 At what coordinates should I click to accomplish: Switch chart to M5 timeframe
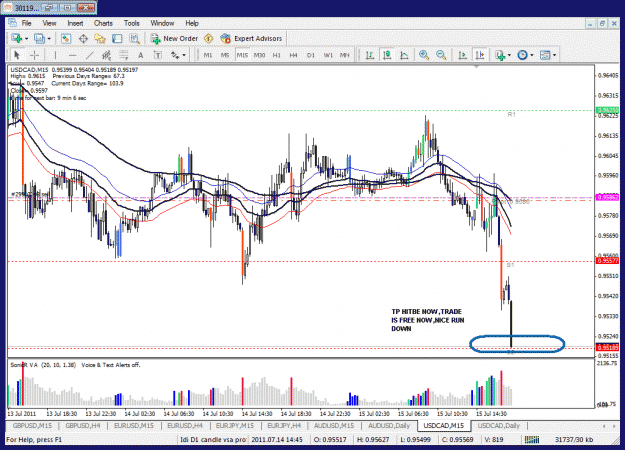click(x=225, y=55)
